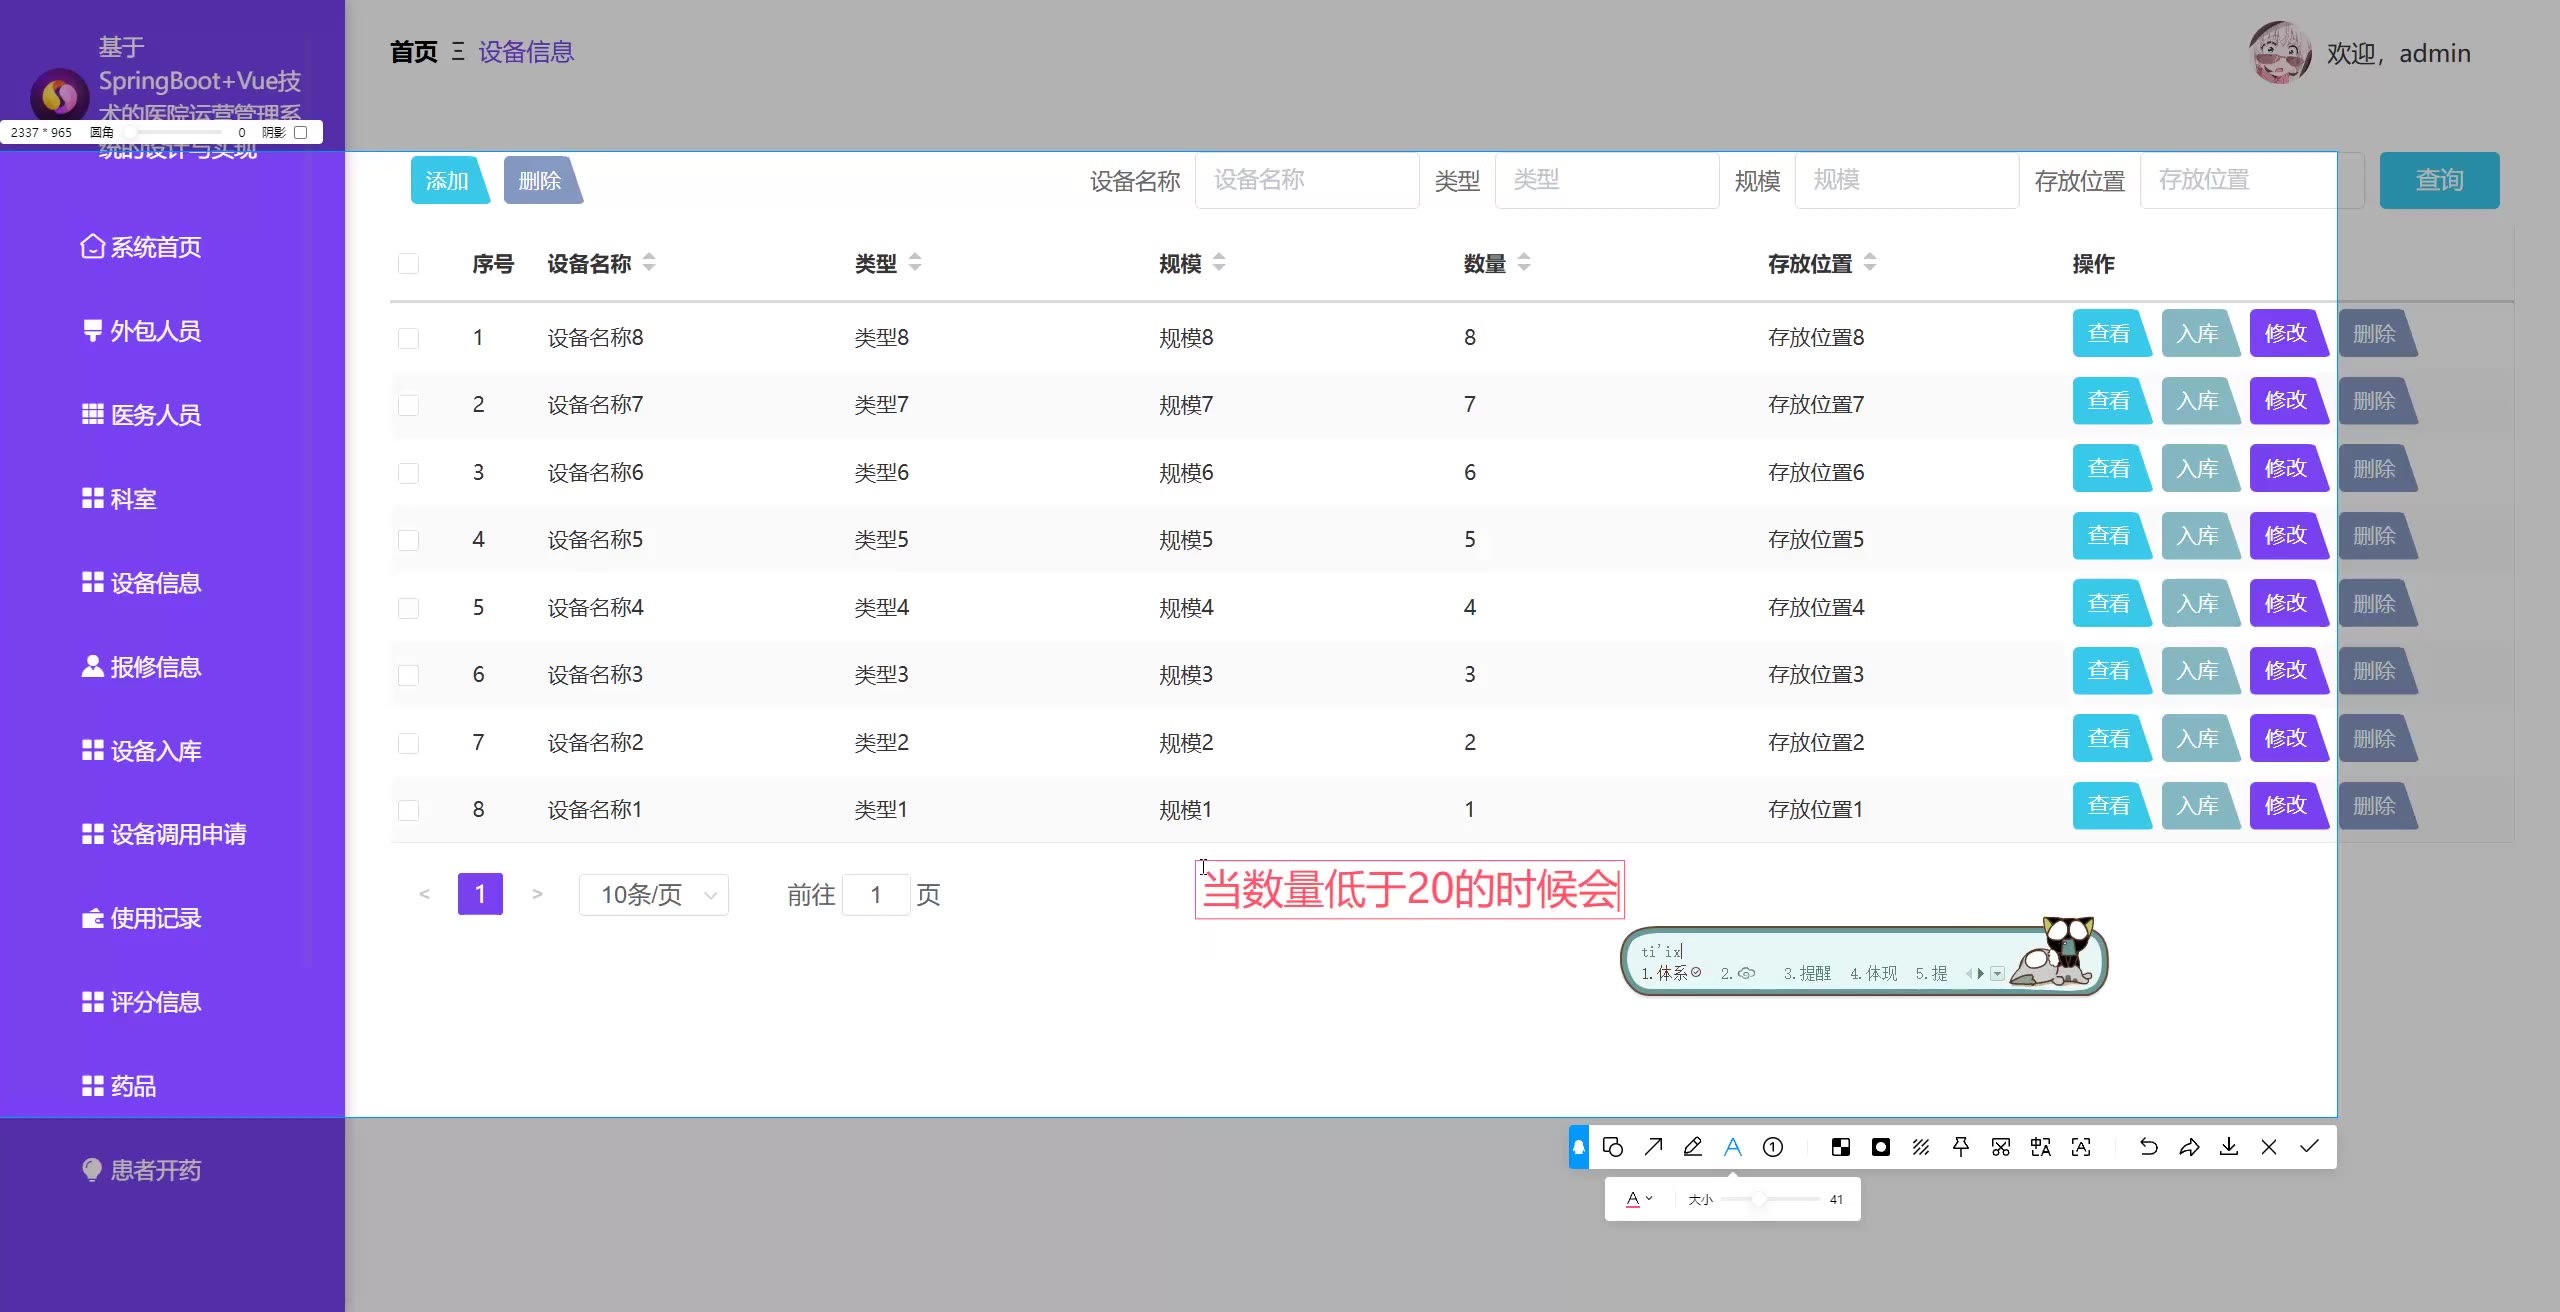
Task: Select the shape drawing tool
Action: click(x=1612, y=1147)
